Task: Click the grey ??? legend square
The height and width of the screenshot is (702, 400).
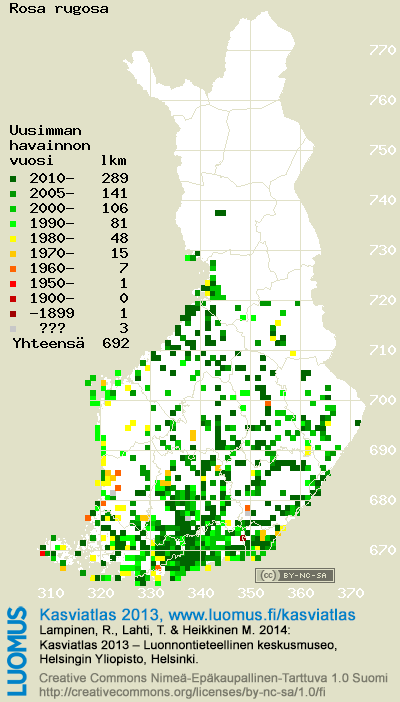Action: click(13, 329)
